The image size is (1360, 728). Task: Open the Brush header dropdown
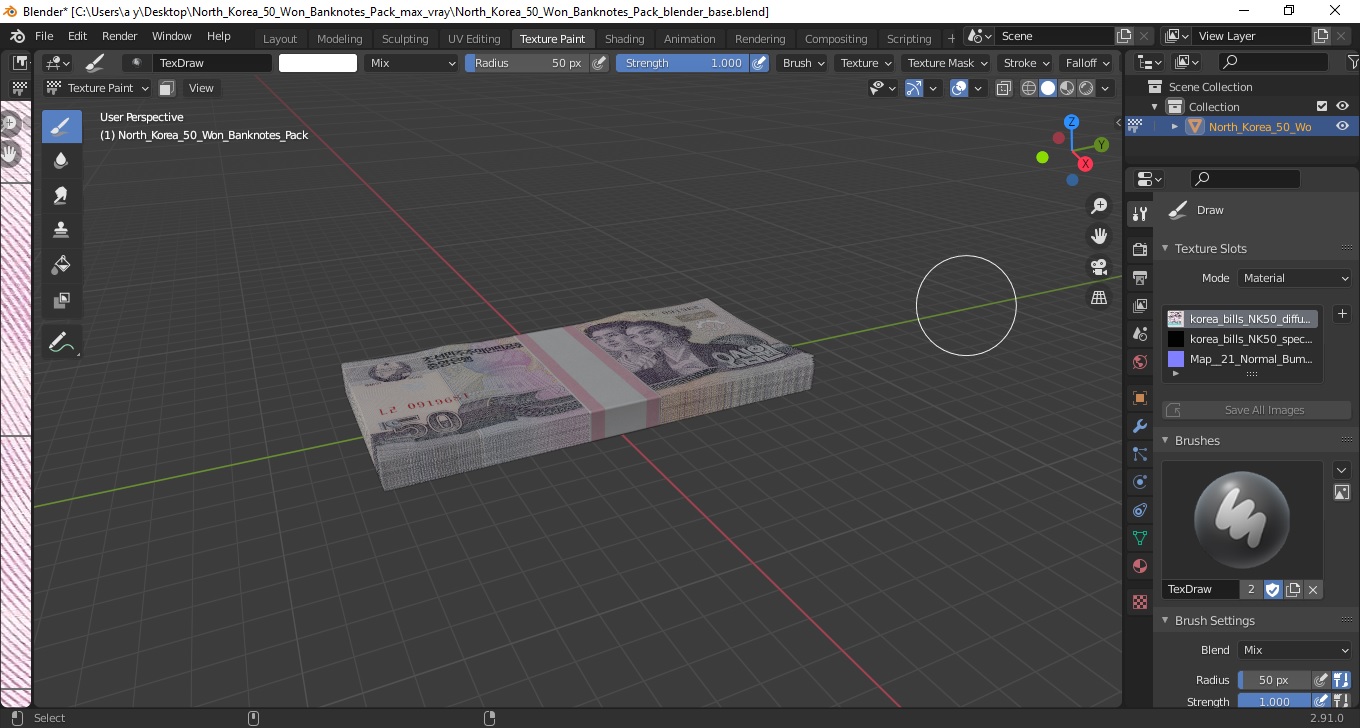[x=803, y=63]
